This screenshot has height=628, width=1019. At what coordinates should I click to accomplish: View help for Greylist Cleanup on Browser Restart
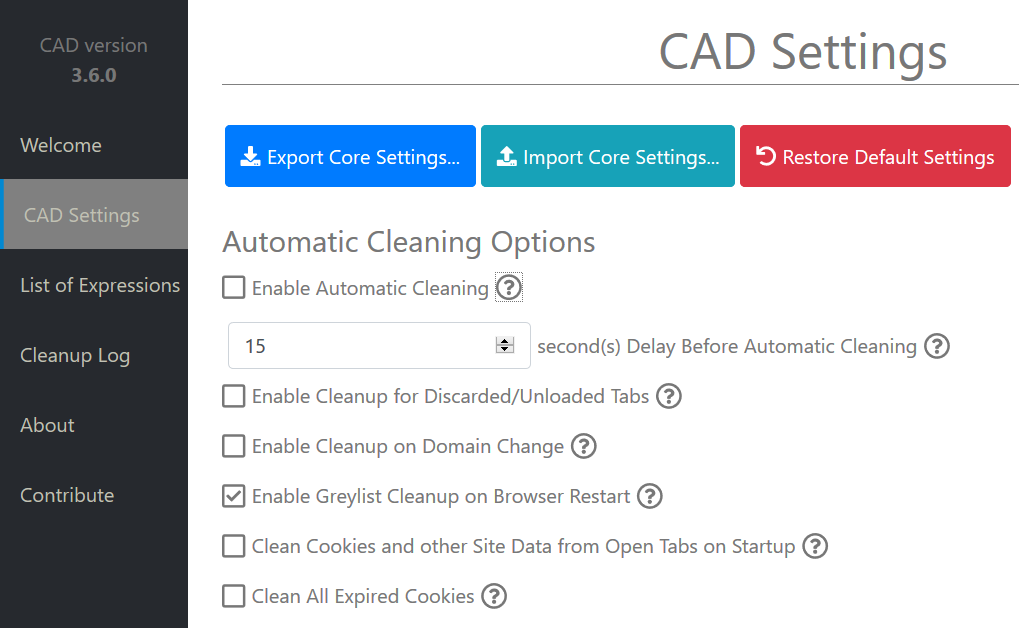coord(650,496)
